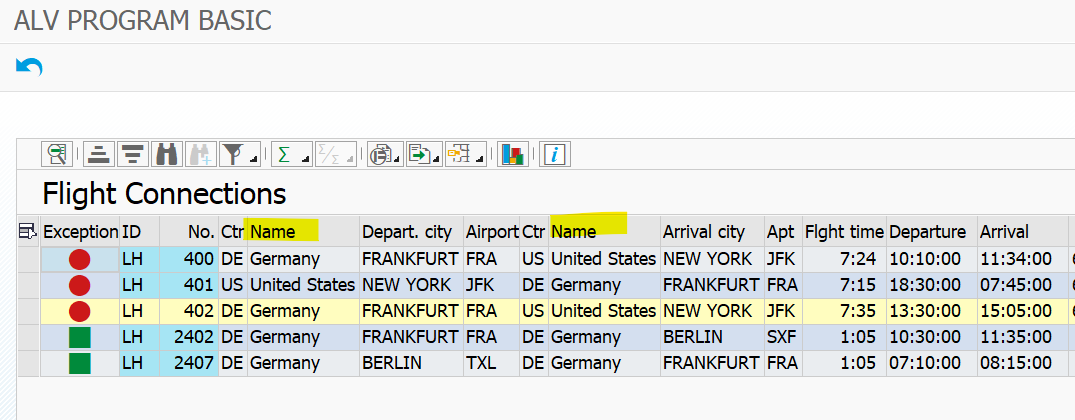Click the arrival time 11:34:00 cell
1075x420 pixels.
pos(1023,259)
